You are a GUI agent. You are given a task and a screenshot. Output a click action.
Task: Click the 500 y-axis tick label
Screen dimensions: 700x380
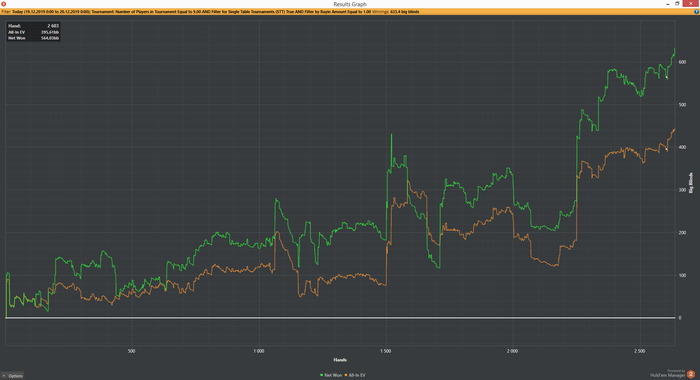[682, 104]
